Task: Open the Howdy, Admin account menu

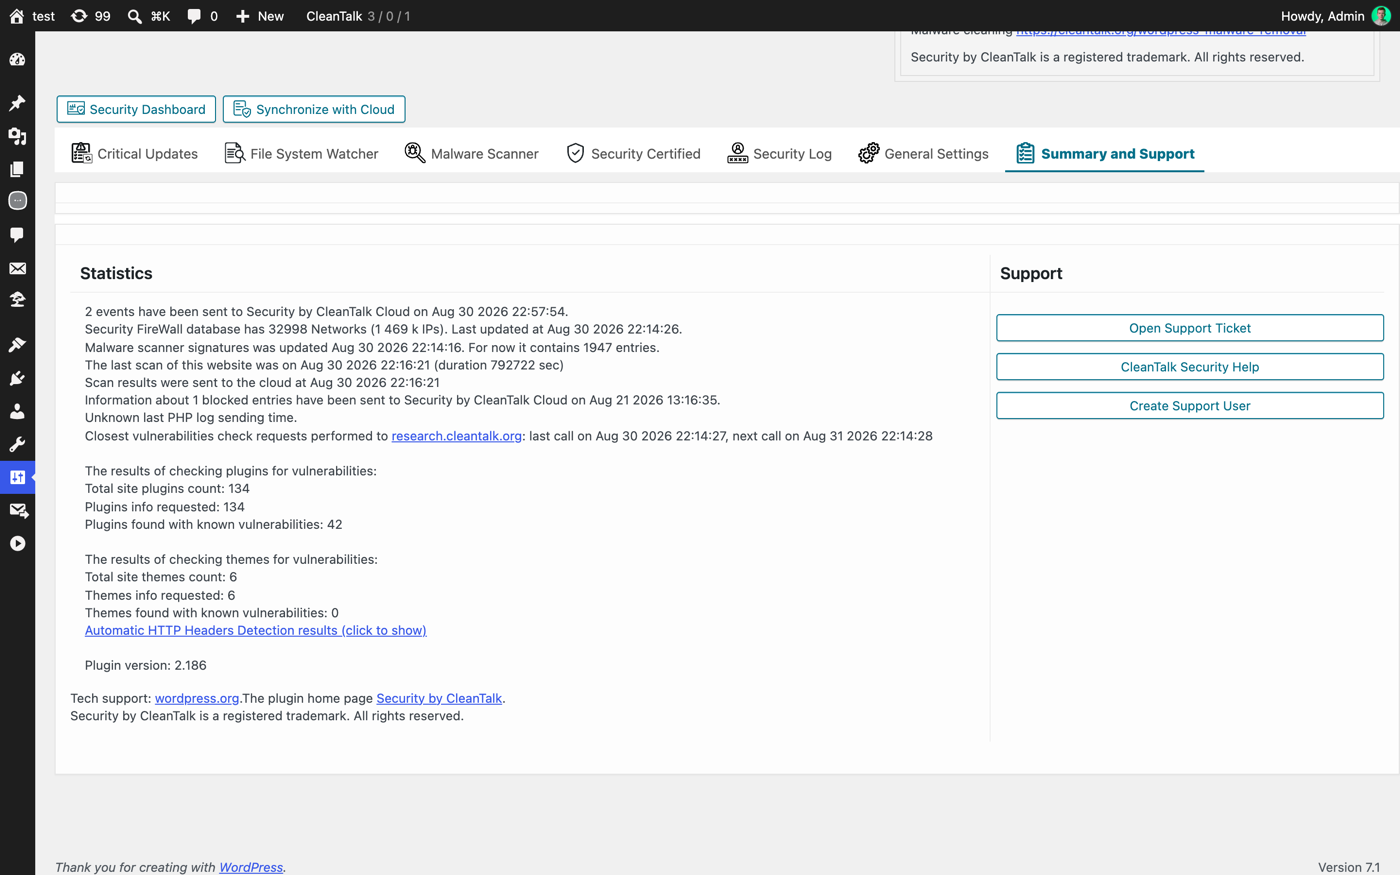Action: coord(1335,16)
